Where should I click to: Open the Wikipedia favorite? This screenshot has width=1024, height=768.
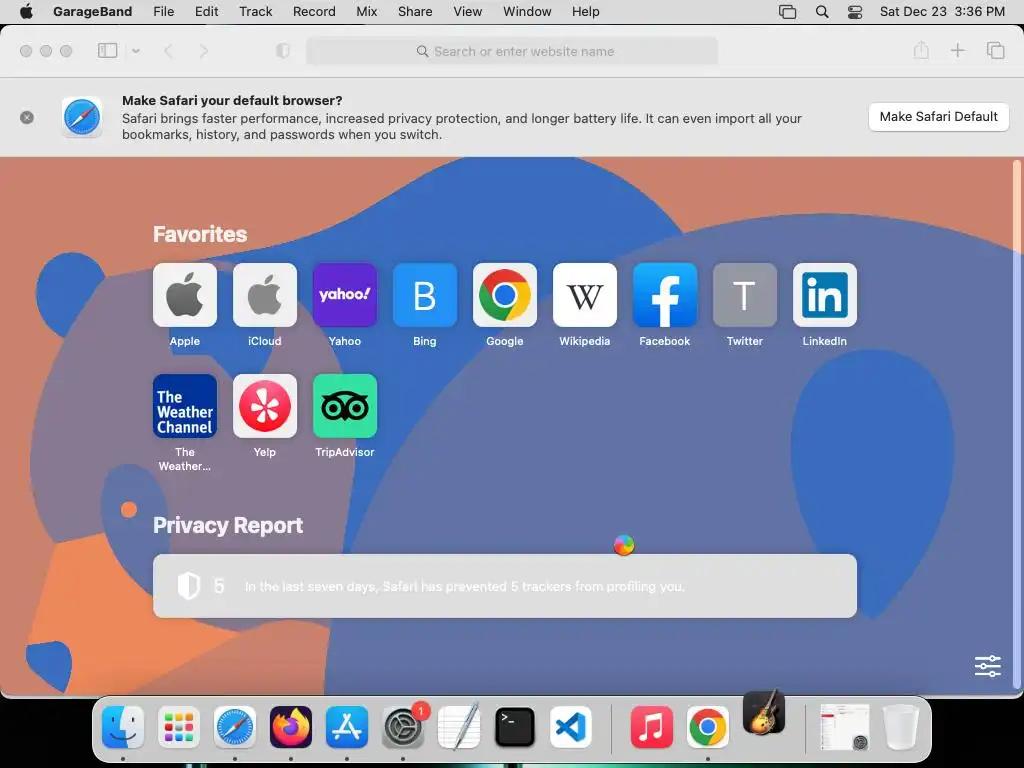pyautogui.click(x=584, y=295)
